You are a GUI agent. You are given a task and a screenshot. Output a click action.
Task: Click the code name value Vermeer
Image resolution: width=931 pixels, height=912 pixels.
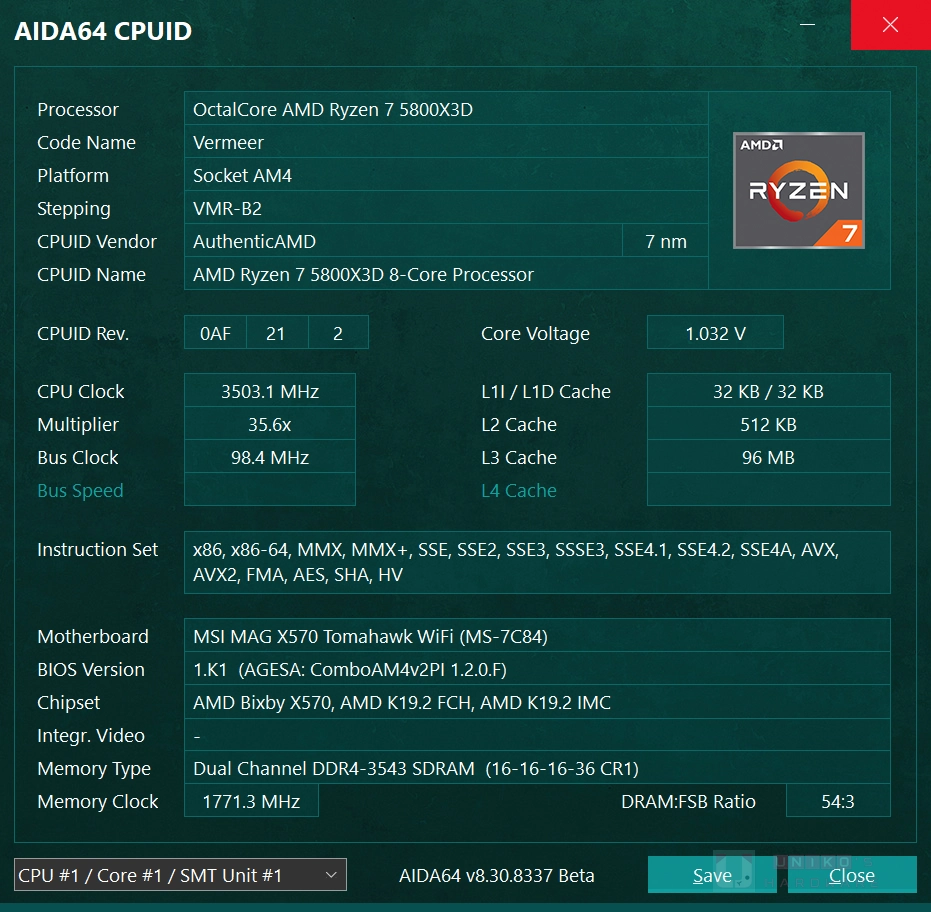446,142
